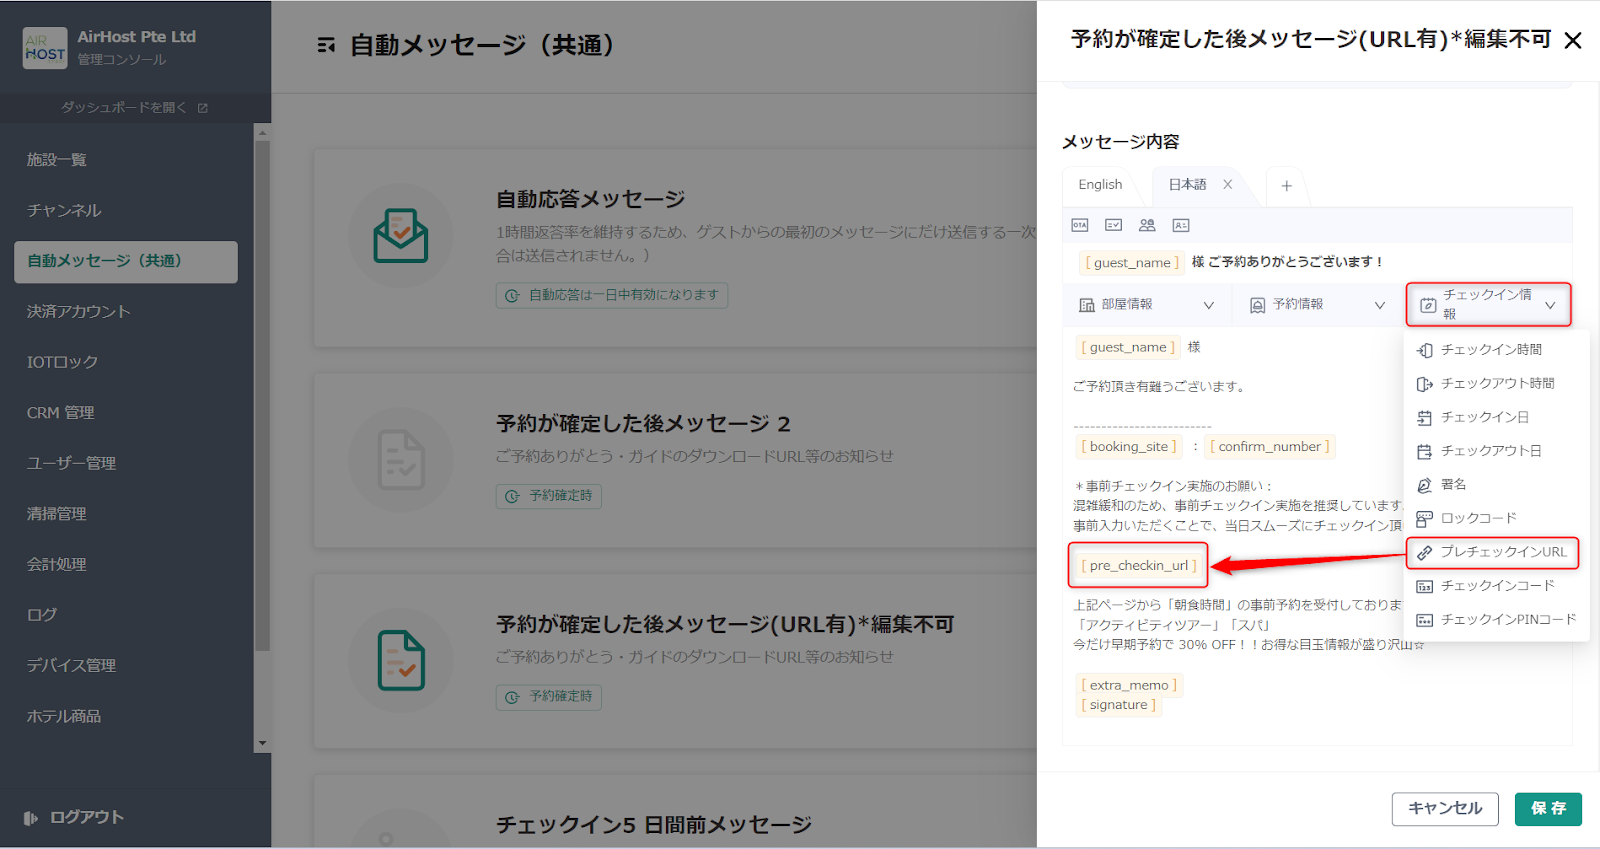Screen dimensions: 1600x849
Task: Click the 予約が確定した後メッセージ(URL有) green document icon
Action: (401, 660)
